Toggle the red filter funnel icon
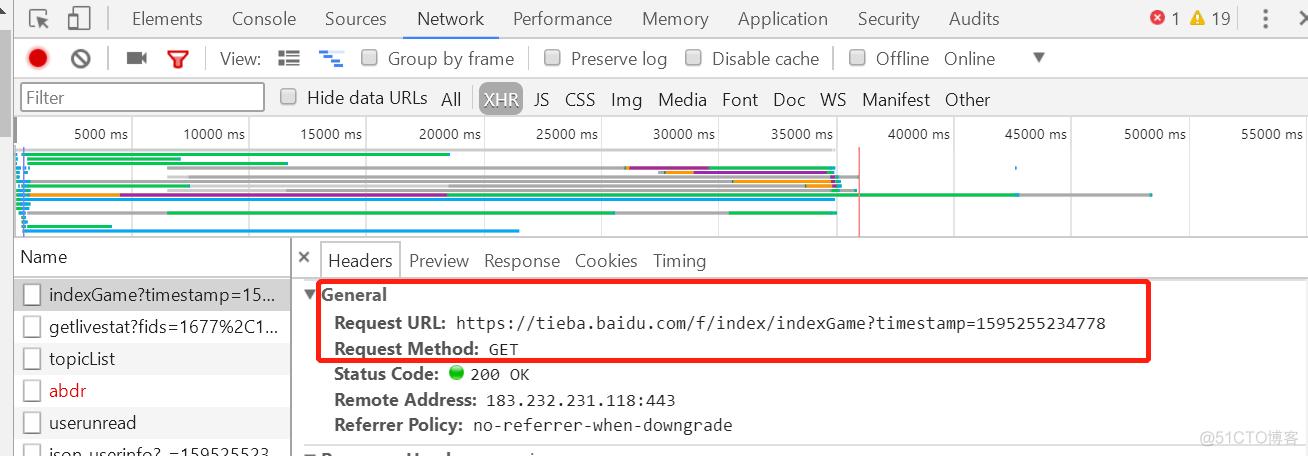Image resolution: width=1308 pixels, height=456 pixels. pyautogui.click(x=178, y=59)
